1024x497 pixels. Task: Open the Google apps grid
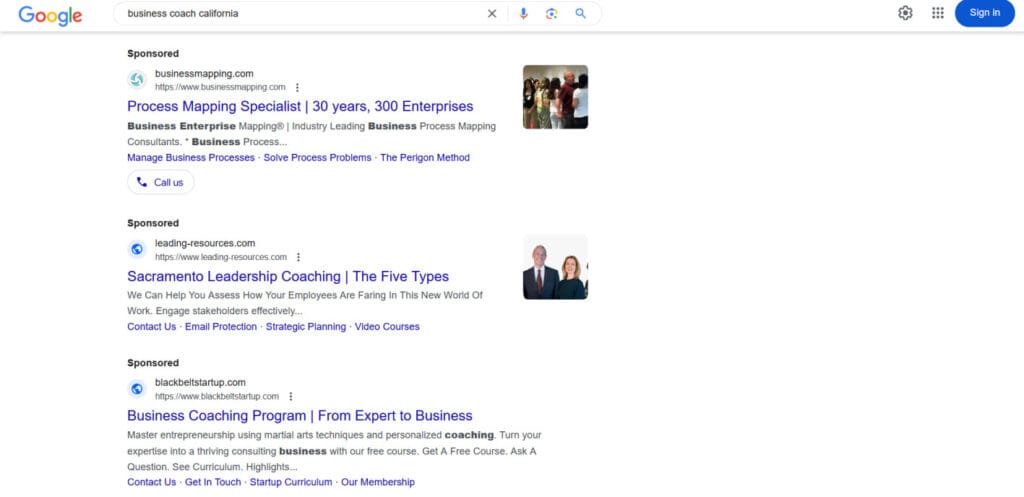coord(938,13)
